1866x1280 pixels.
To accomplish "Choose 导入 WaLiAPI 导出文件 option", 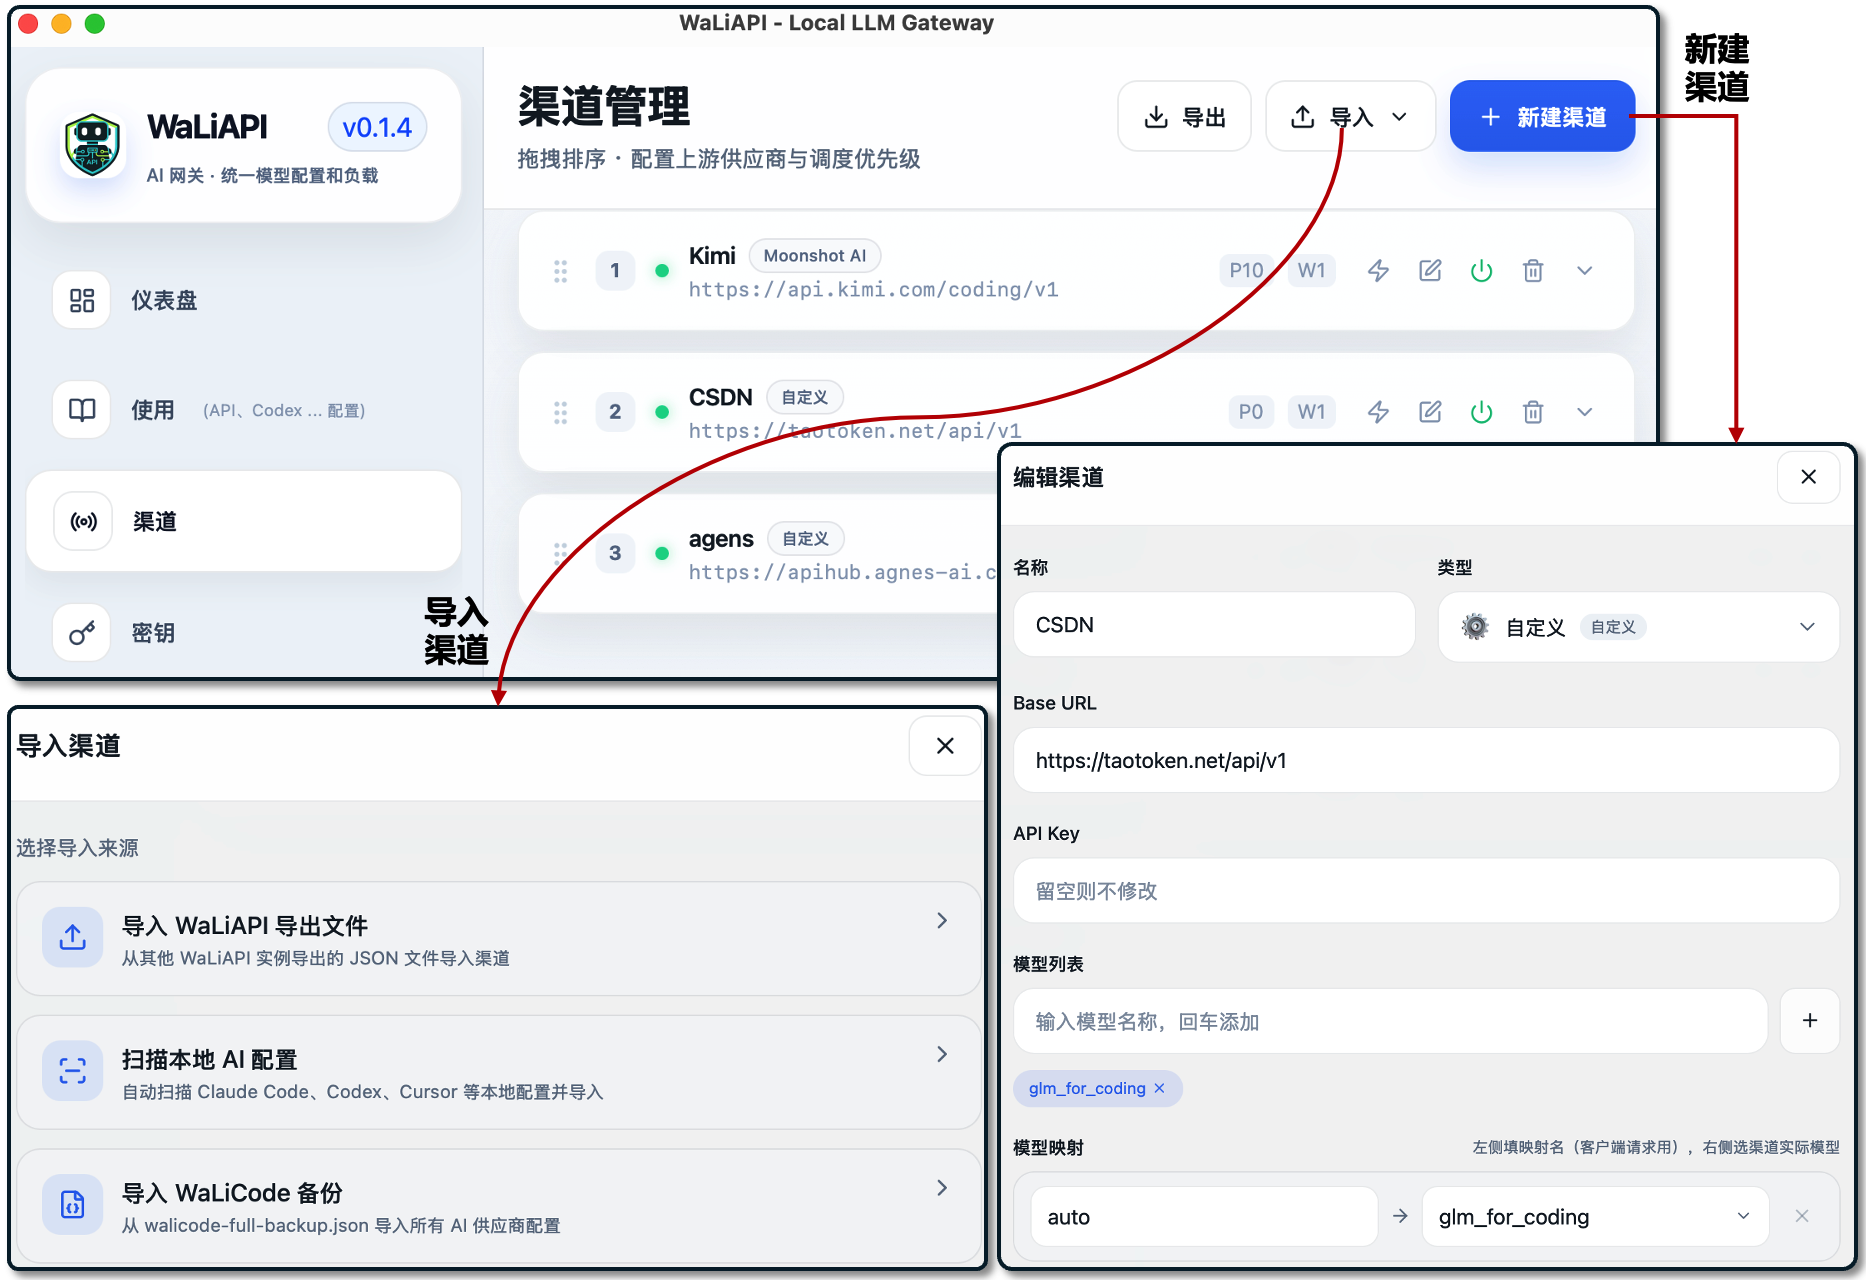I will (498, 939).
